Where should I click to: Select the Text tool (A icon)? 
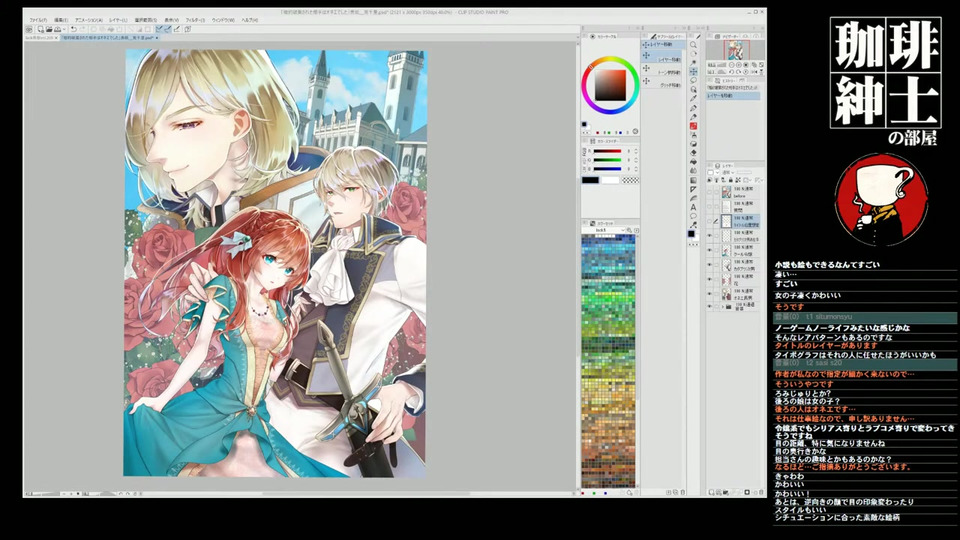click(694, 206)
